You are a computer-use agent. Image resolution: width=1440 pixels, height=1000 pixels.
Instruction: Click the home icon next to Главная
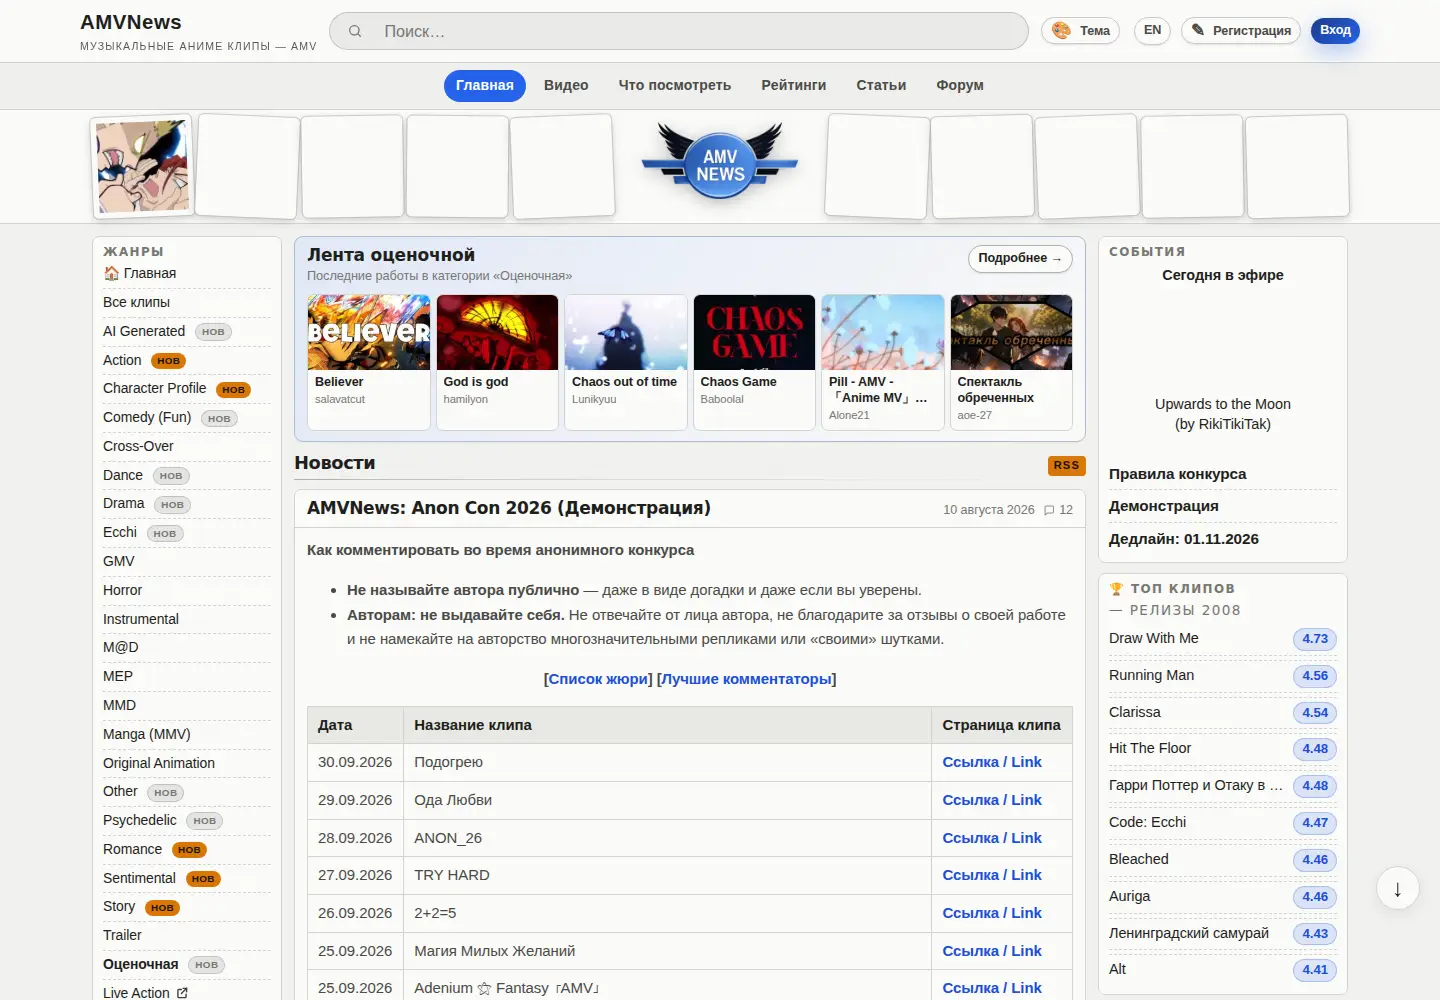click(111, 273)
